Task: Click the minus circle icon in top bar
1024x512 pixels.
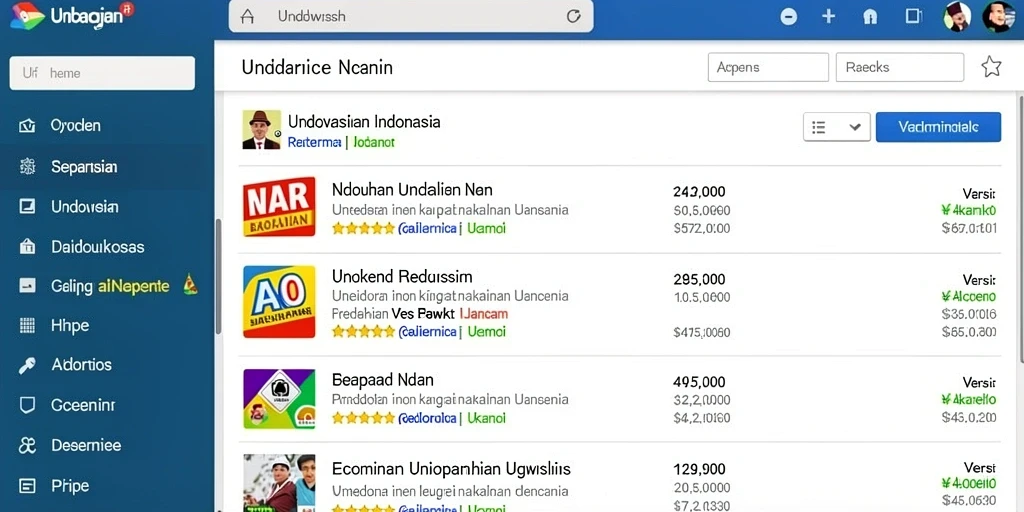Action: (x=789, y=16)
